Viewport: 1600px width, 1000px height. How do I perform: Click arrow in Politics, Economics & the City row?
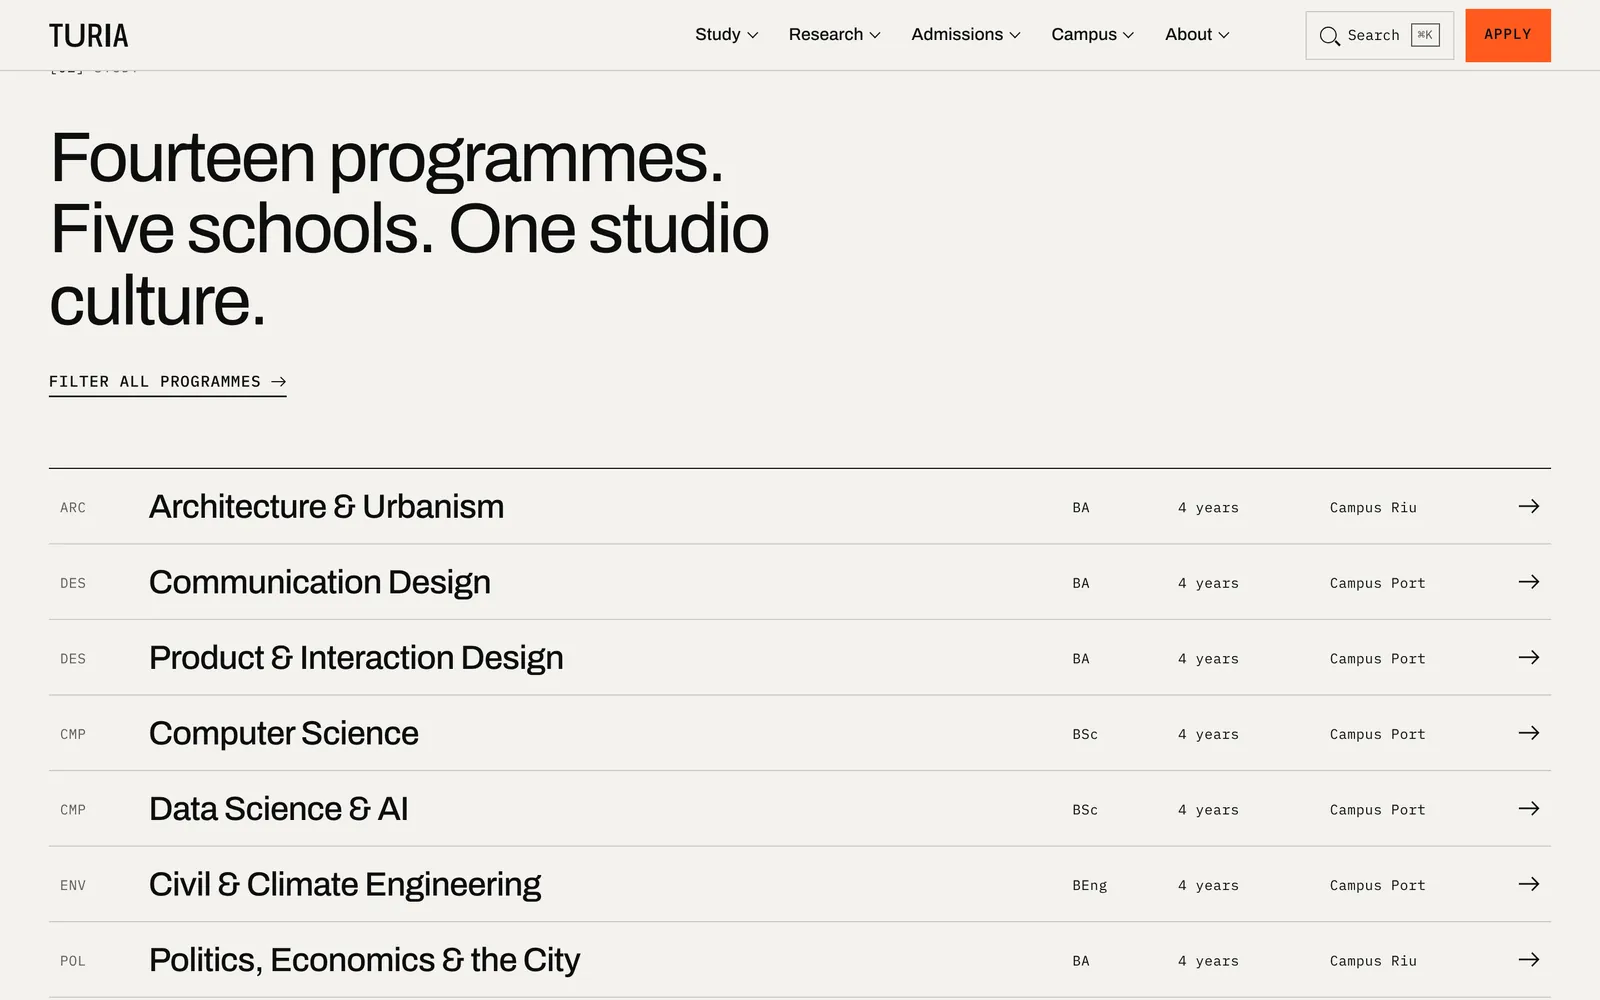(1528, 959)
